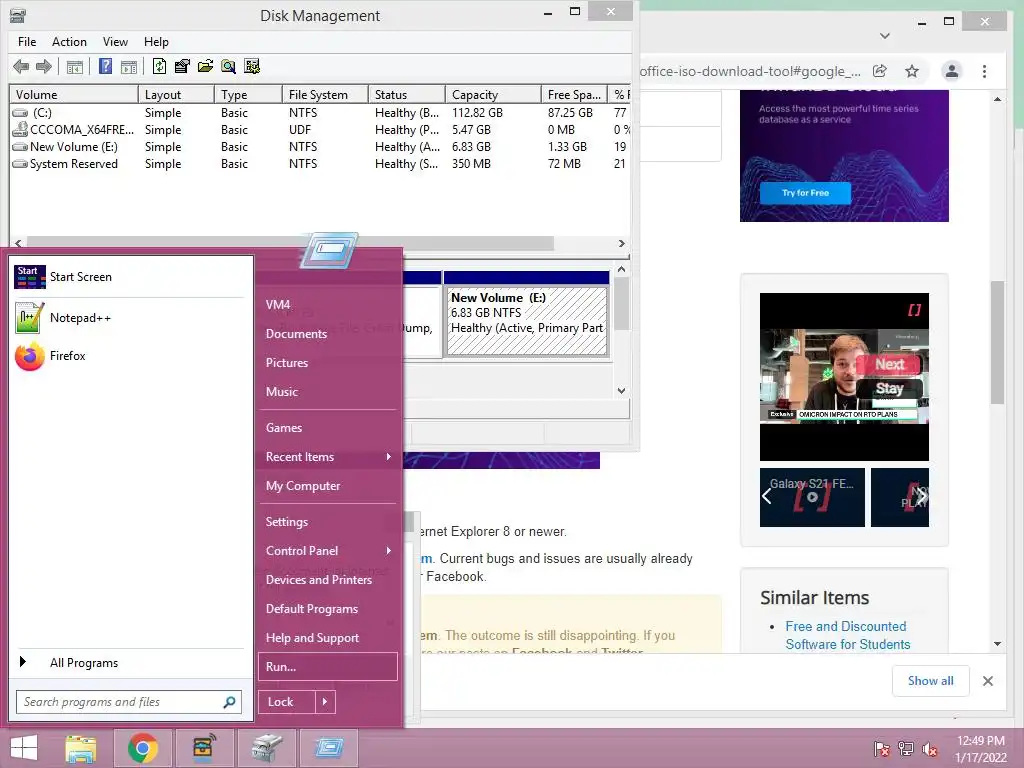Click the muted volume tray icon
Viewport: 1024px width, 768px height.
pos(930,748)
